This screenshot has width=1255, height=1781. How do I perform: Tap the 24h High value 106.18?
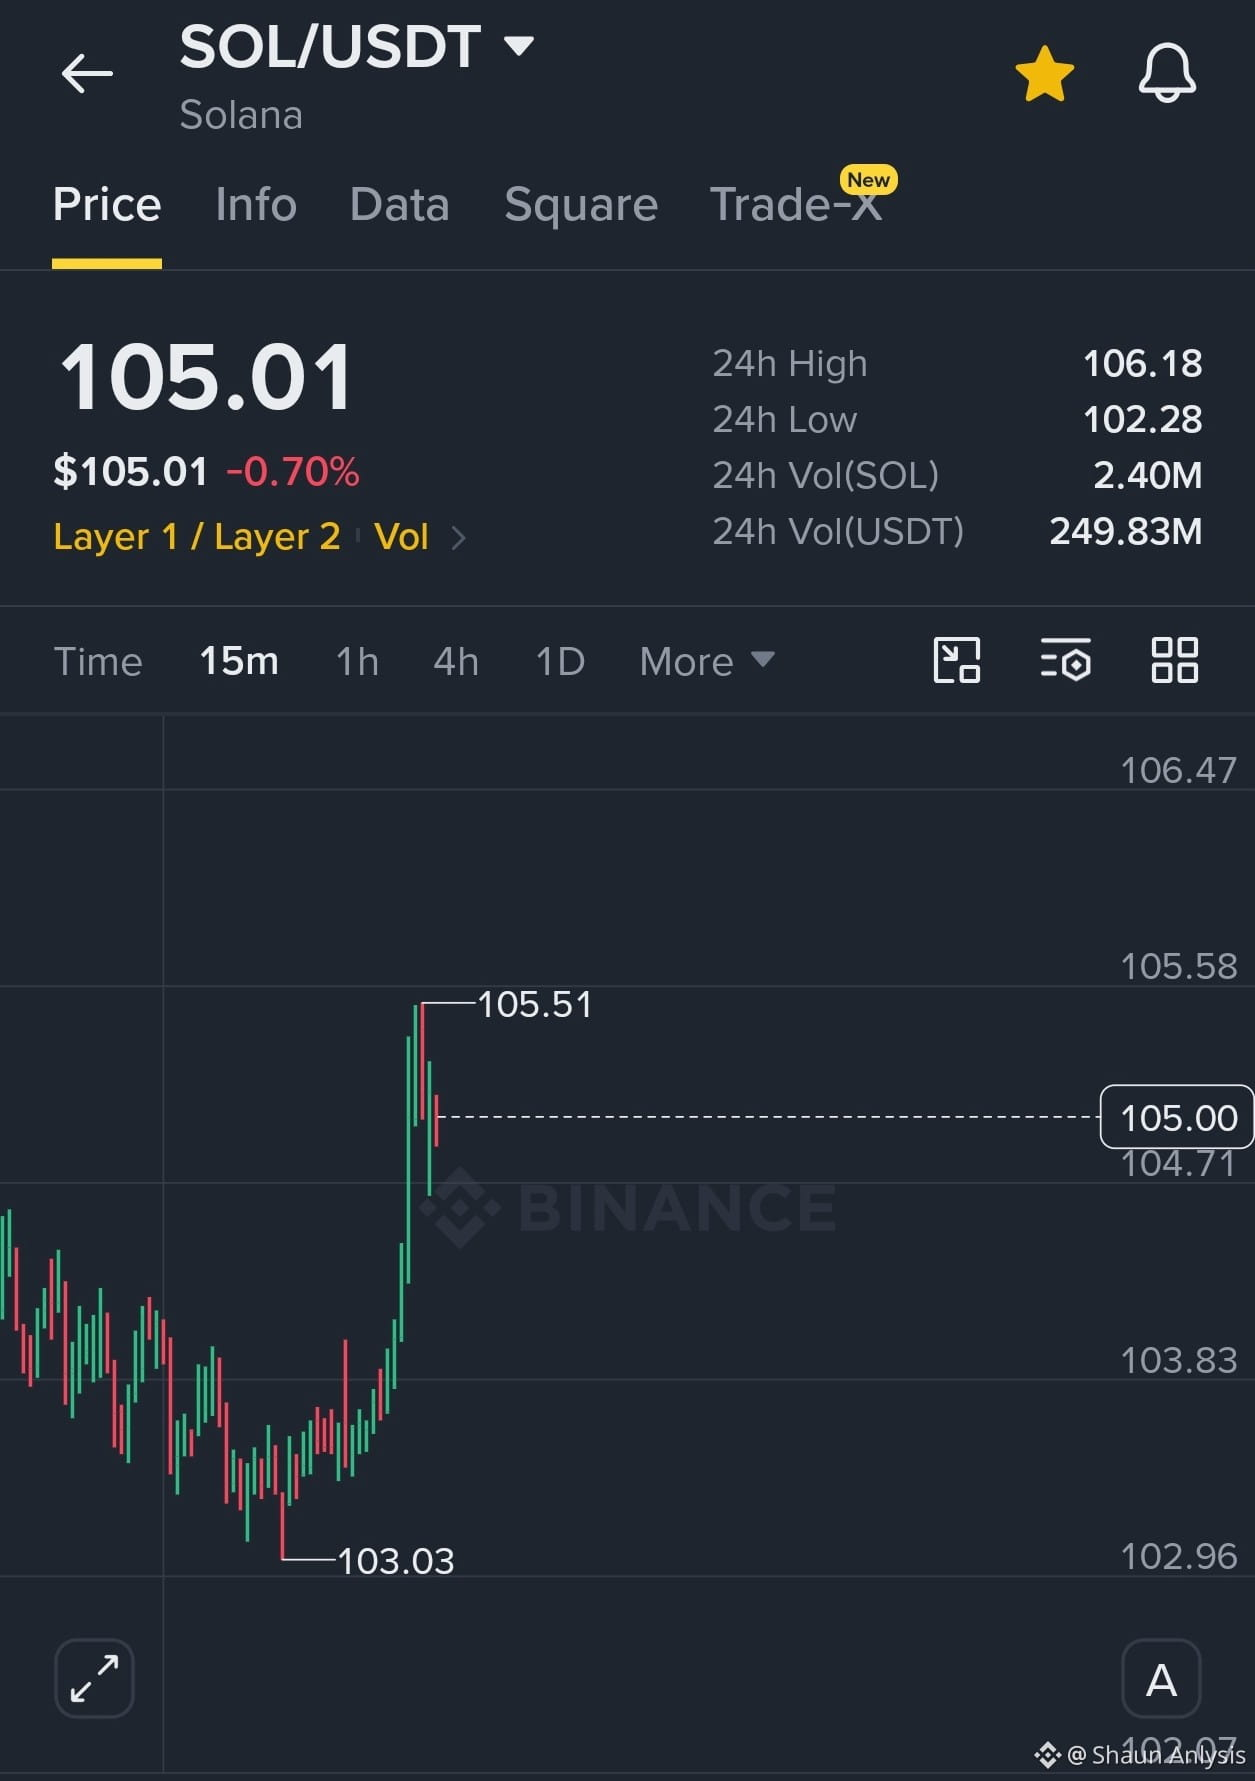(x=1143, y=363)
